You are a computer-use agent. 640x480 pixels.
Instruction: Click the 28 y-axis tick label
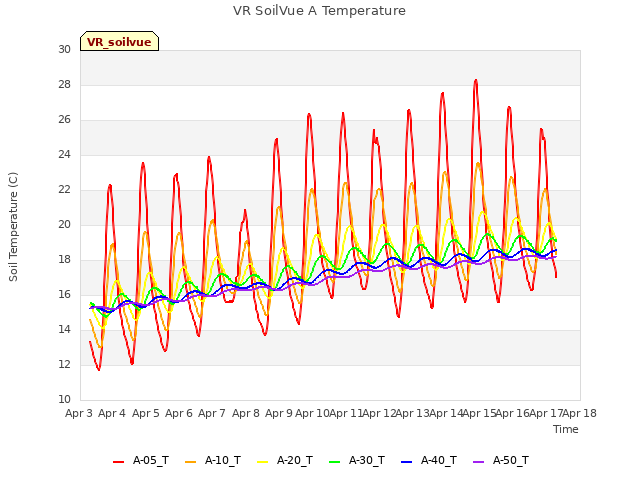(64, 84)
